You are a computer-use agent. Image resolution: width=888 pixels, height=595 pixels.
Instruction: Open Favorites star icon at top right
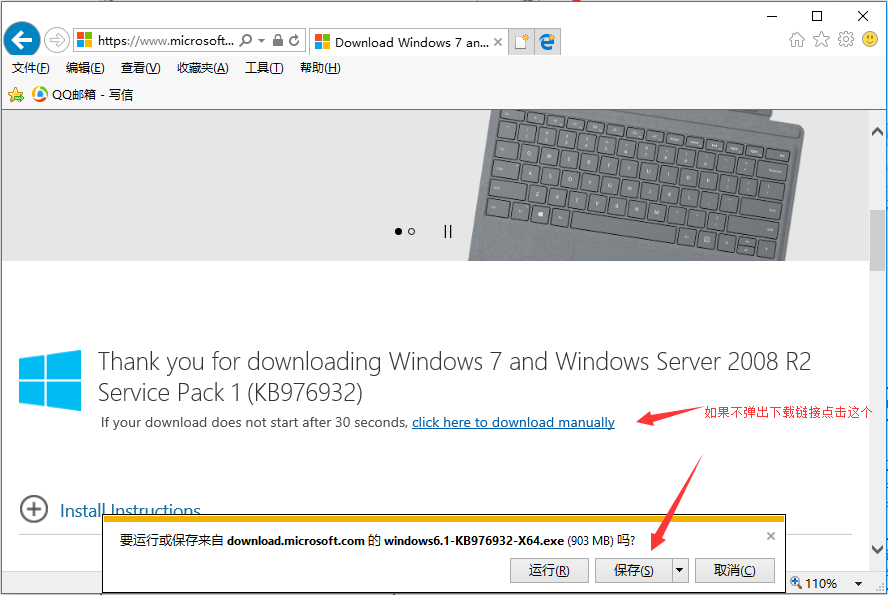[821, 40]
